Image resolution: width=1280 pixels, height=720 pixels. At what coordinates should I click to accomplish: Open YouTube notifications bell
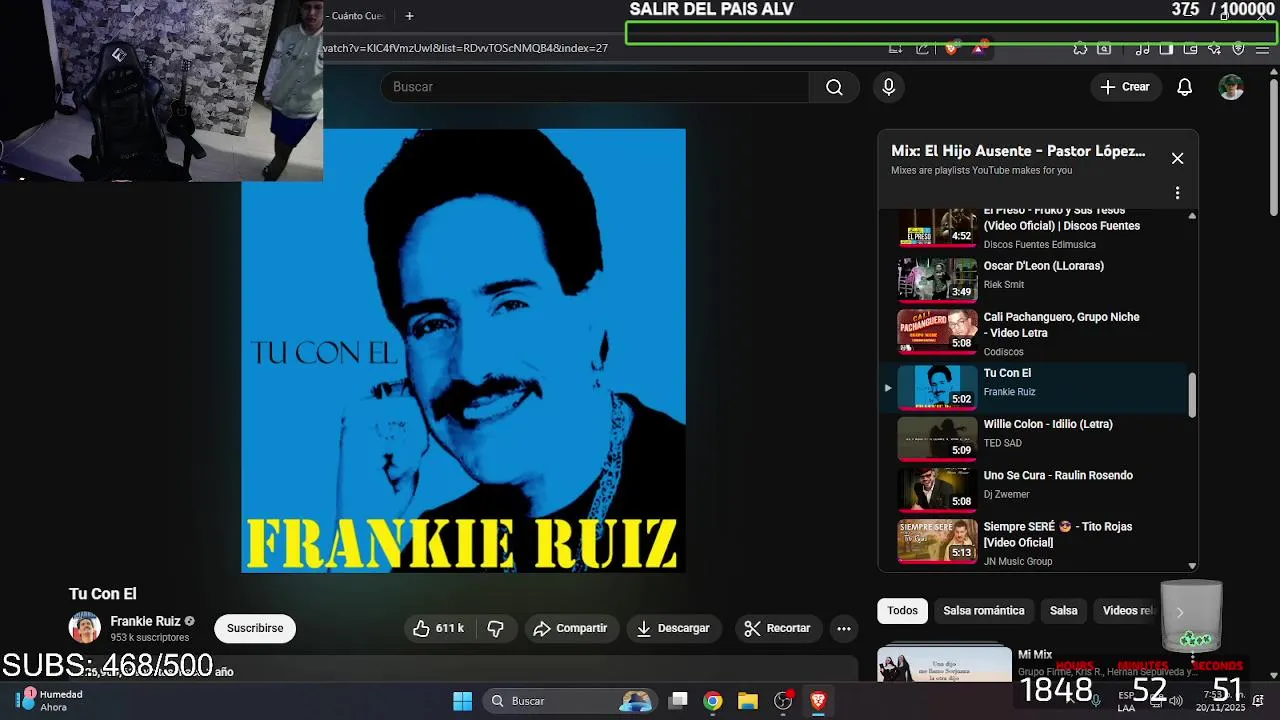click(1184, 87)
